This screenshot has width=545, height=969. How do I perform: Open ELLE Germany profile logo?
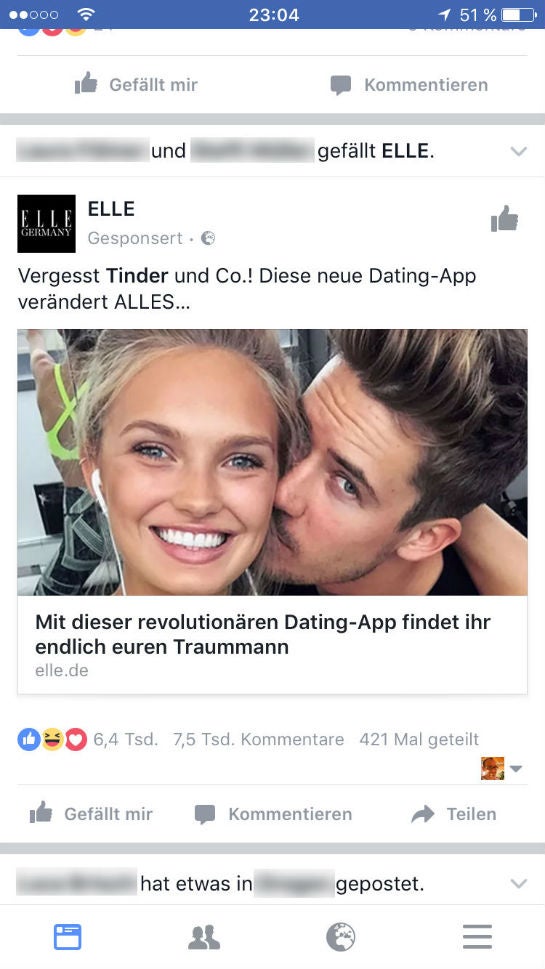click(46, 224)
